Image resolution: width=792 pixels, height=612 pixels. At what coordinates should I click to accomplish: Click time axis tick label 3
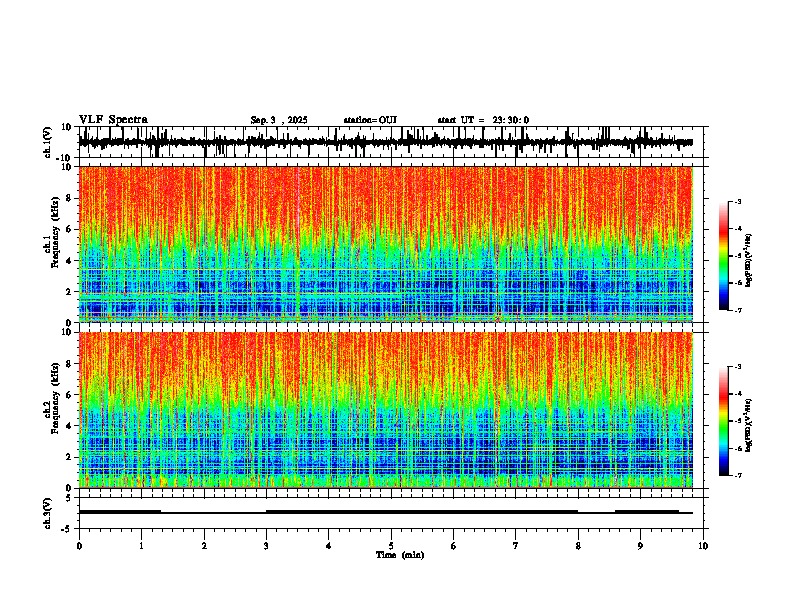pyautogui.click(x=266, y=546)
